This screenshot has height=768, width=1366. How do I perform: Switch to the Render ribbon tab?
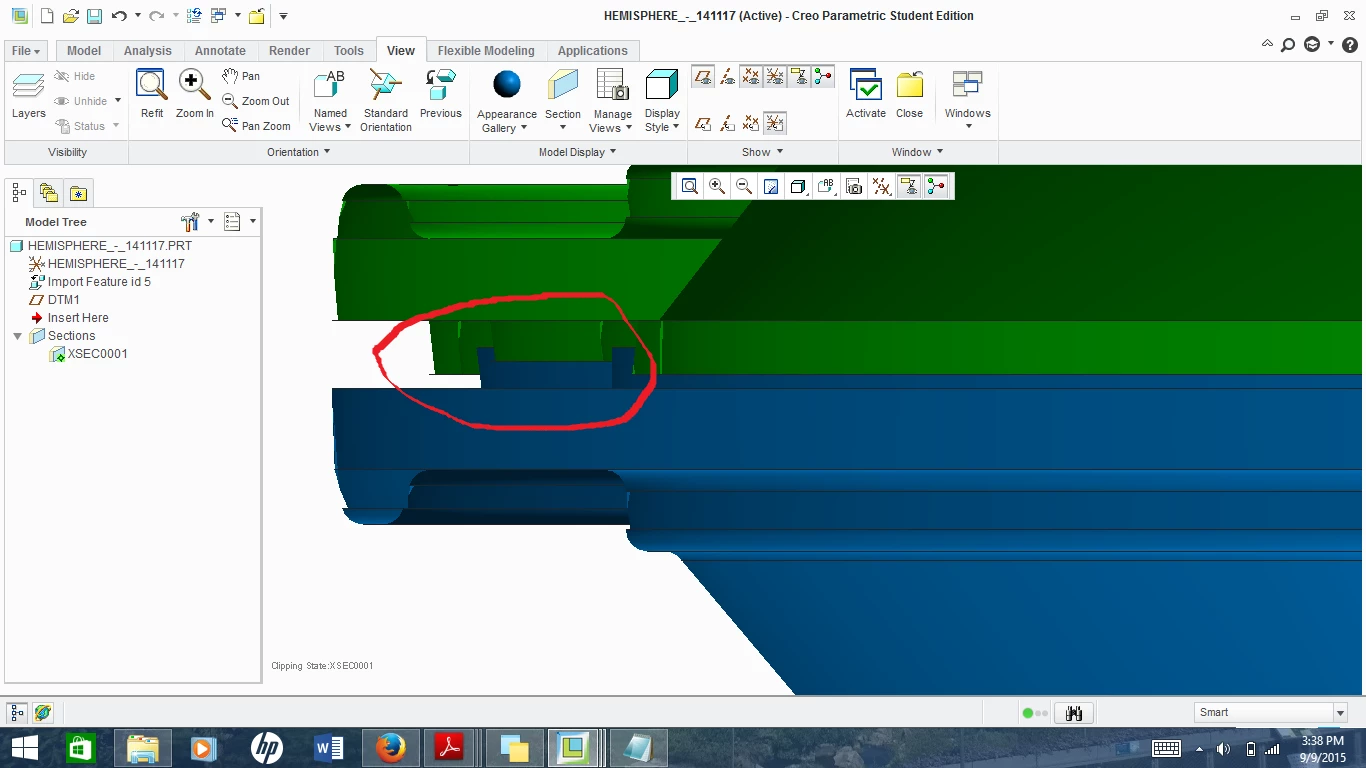pyautogui.click(x=289, y=50)
